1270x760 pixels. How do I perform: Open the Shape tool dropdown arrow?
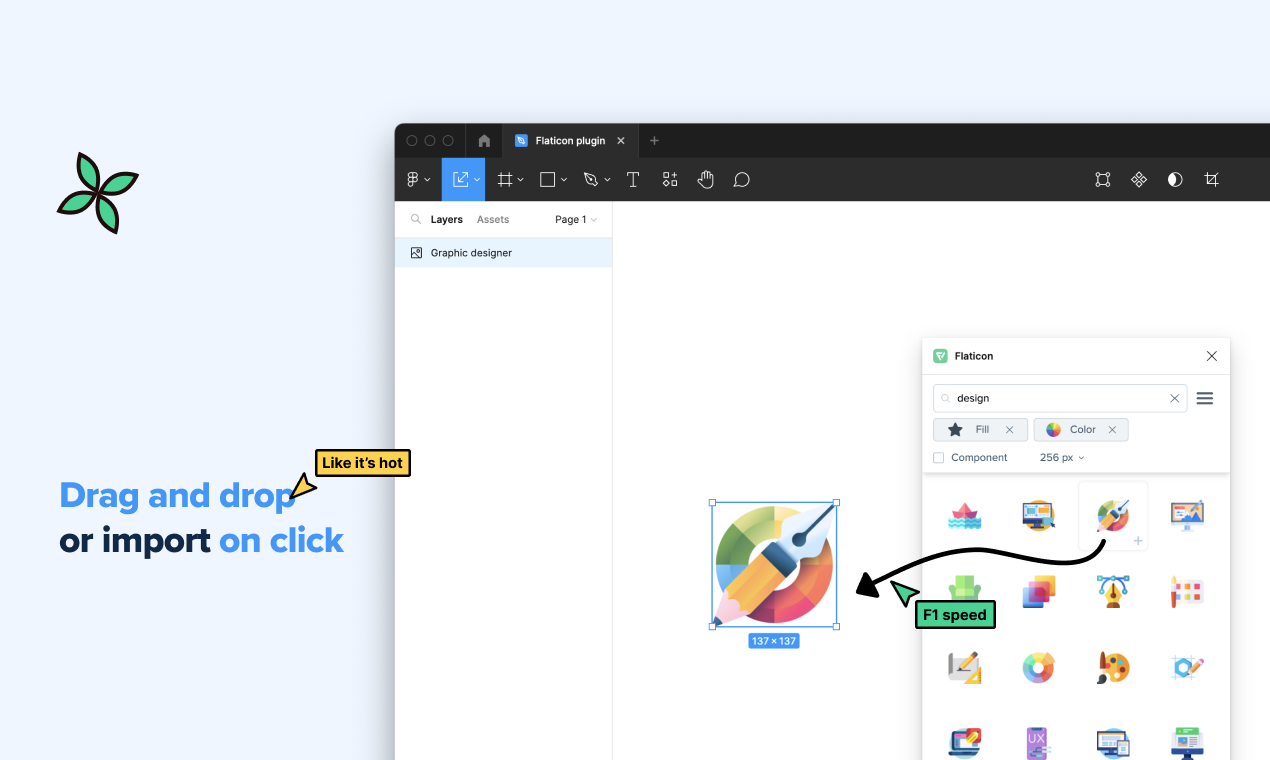tap(564, 180)
